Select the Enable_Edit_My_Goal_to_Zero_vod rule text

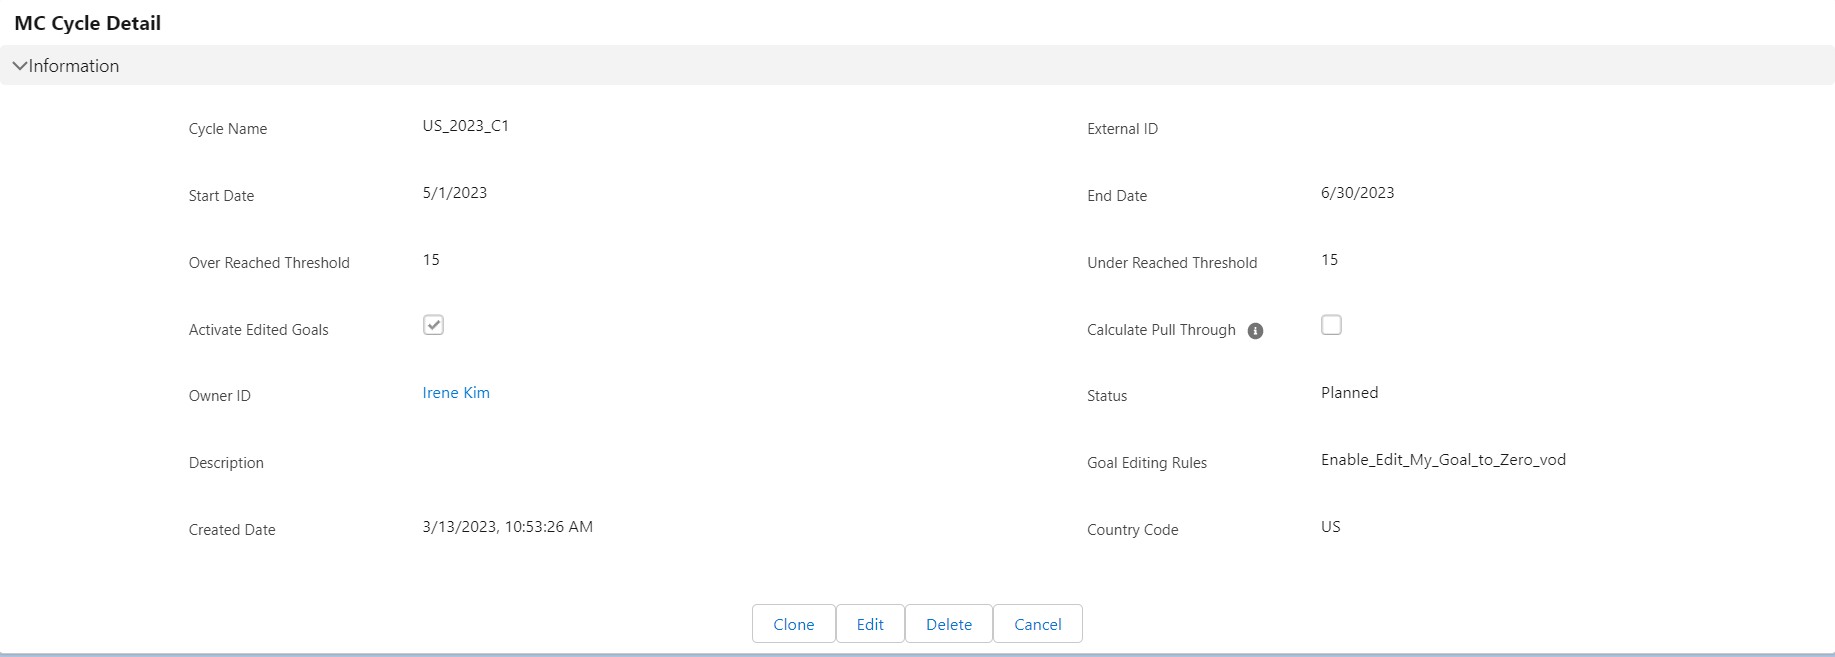point(1443,460)
